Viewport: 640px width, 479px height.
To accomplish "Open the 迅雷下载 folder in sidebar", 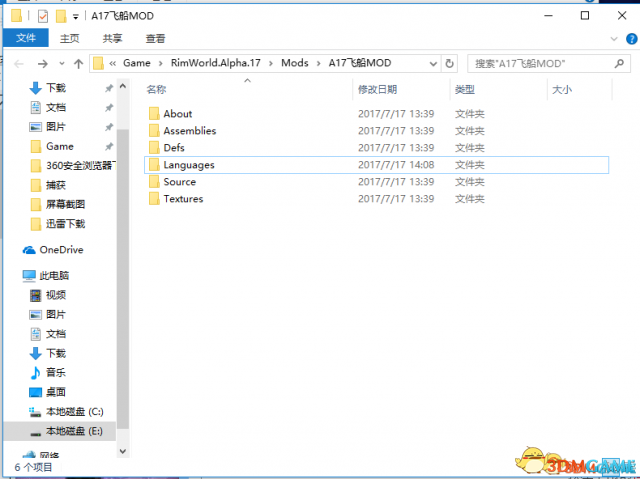I will pos(65,224).
